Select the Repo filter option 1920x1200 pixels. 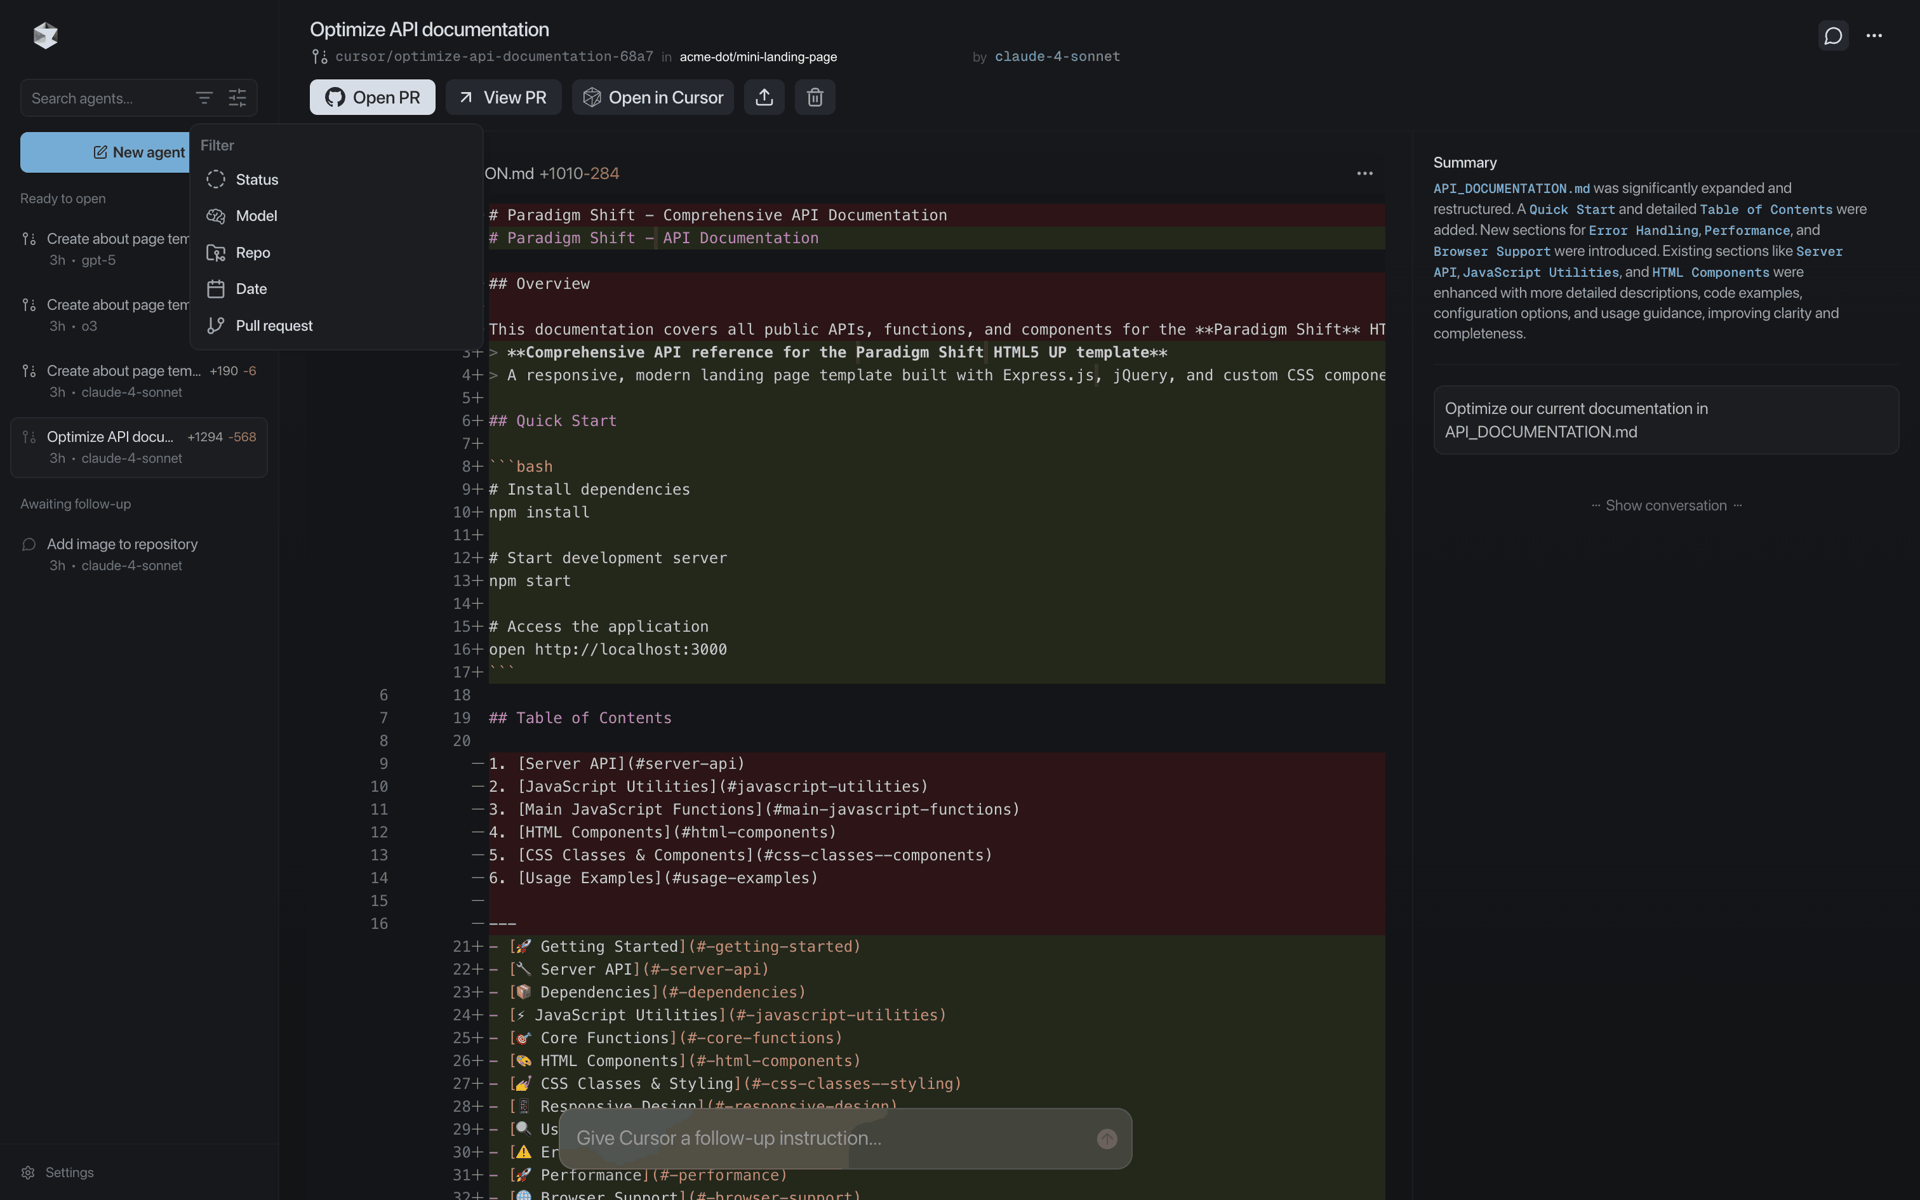pyautogui.click(x=336, y=253)
